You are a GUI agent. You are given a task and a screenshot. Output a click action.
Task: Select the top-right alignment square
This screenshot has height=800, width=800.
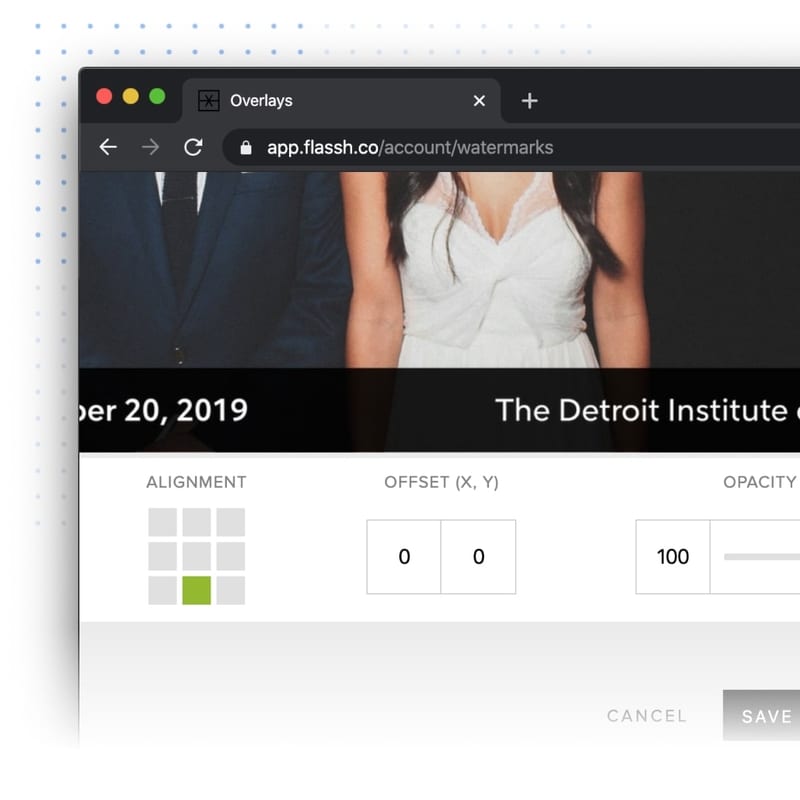coord(231,522)
